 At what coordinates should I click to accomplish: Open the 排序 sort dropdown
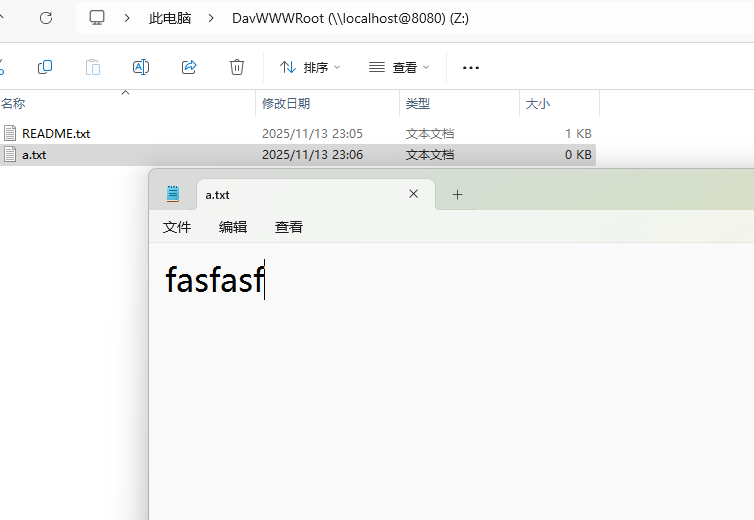tap(310, 67)
